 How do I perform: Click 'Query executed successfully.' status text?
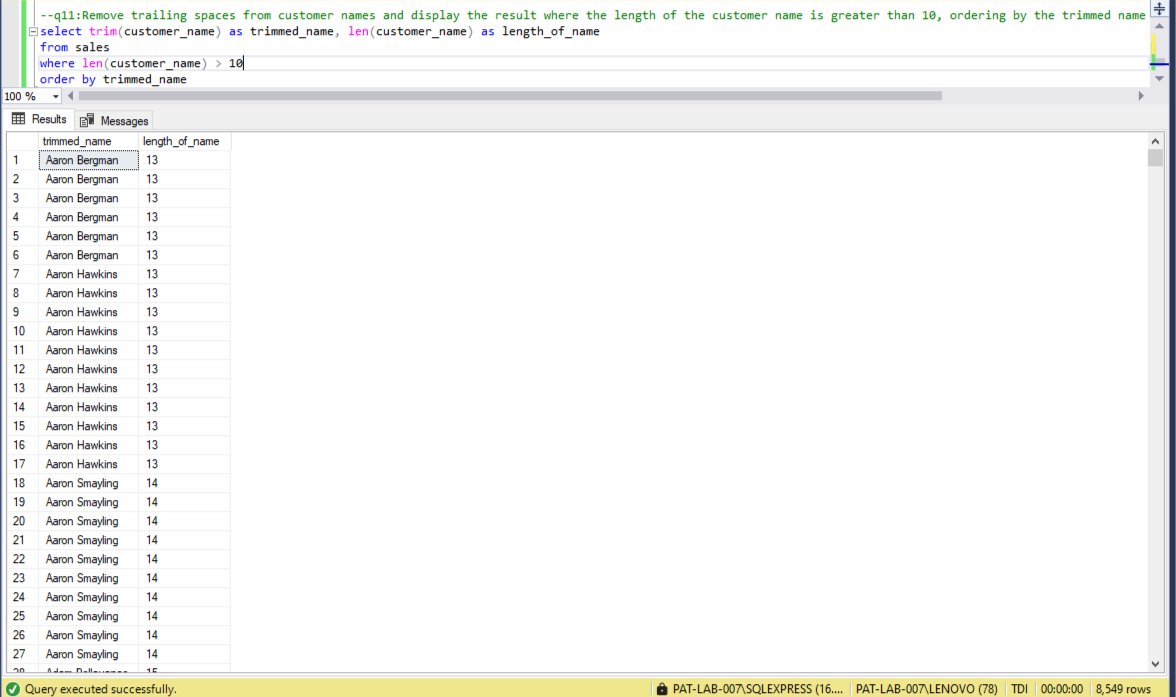pos(100,689)
